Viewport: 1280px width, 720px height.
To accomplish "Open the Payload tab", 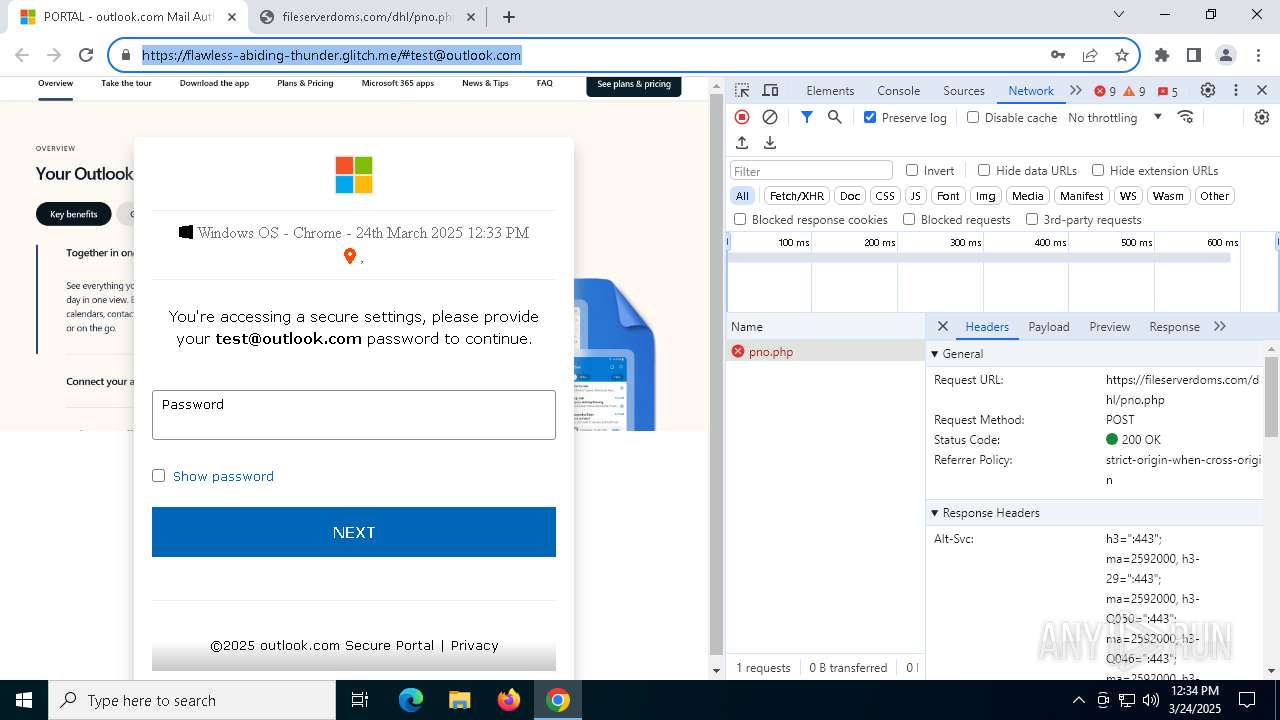I will click(1049, 326).
